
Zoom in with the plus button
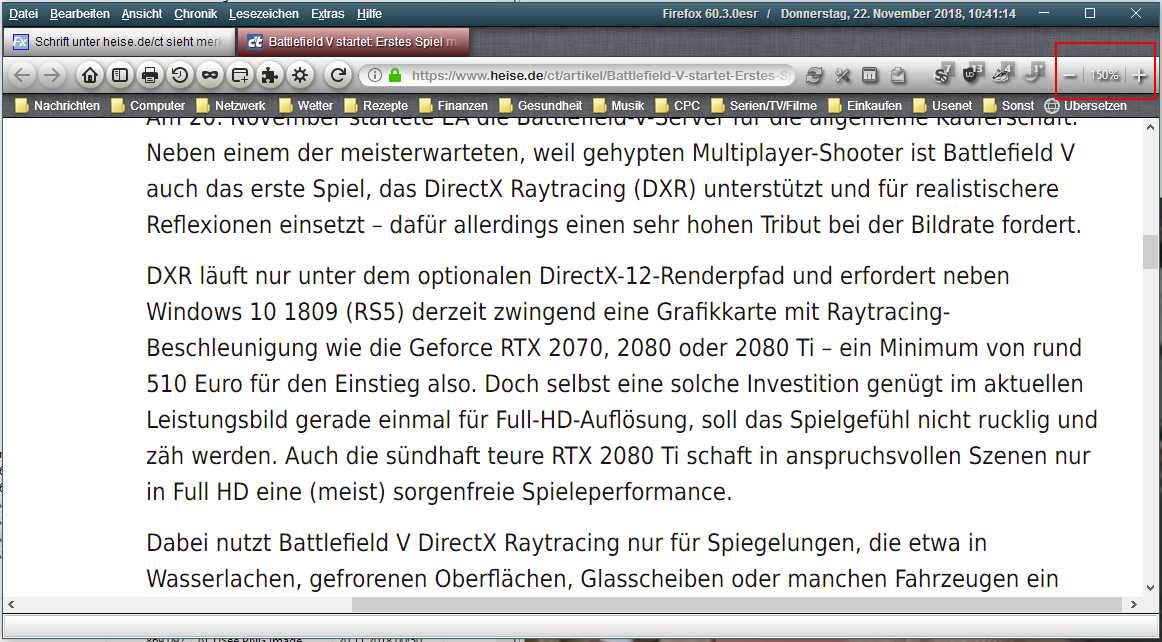tap(1140, 76)
